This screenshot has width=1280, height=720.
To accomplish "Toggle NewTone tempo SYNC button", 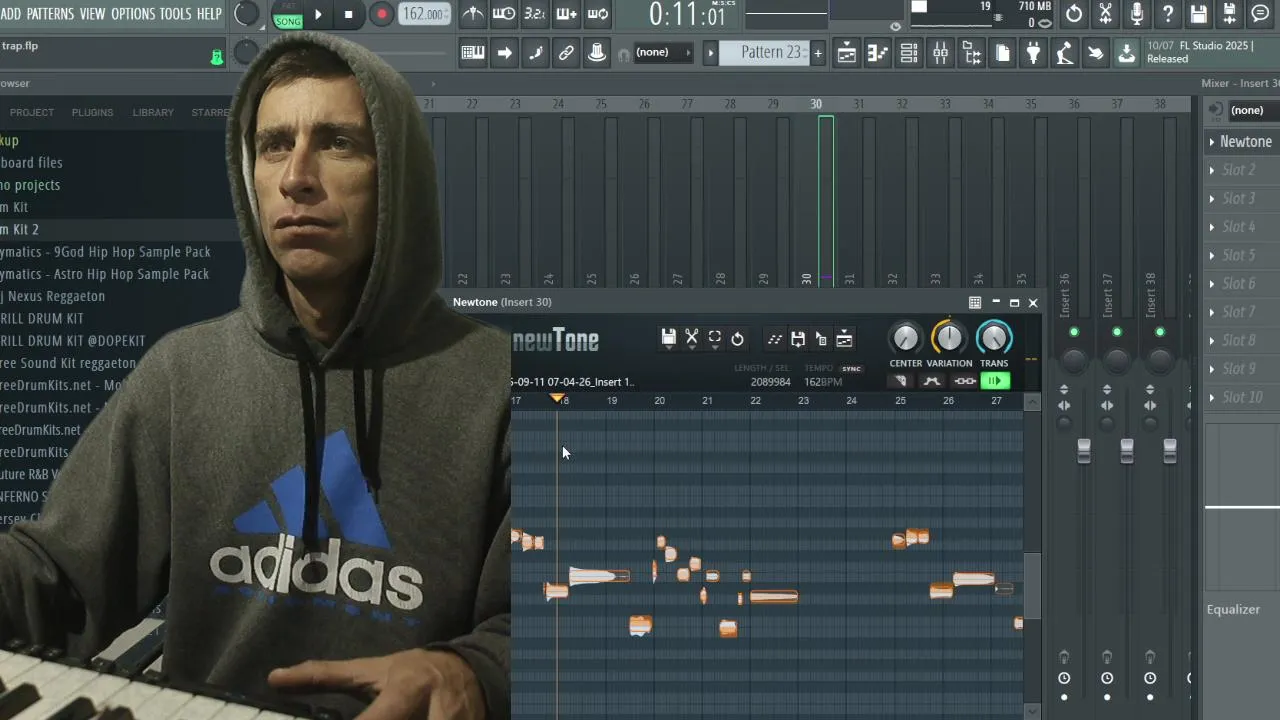I will point(851,369).
